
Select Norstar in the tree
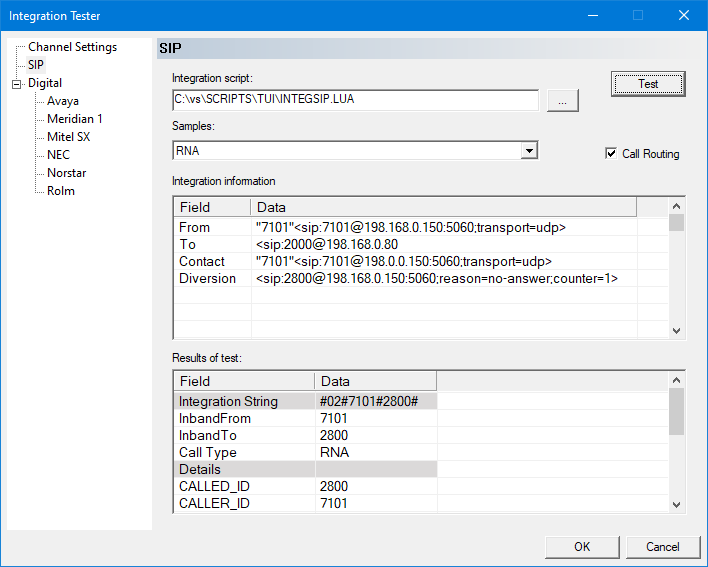coord(67,173)
